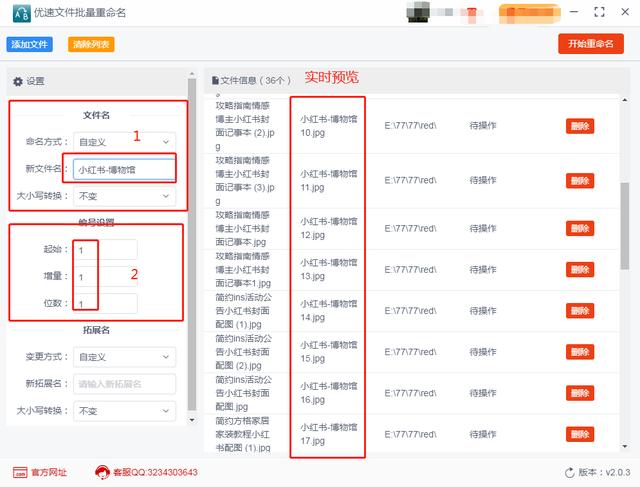This screenshot has width=640, height=487.
Task: Toggle fullscreen window icon
Action: coord(599,12)
